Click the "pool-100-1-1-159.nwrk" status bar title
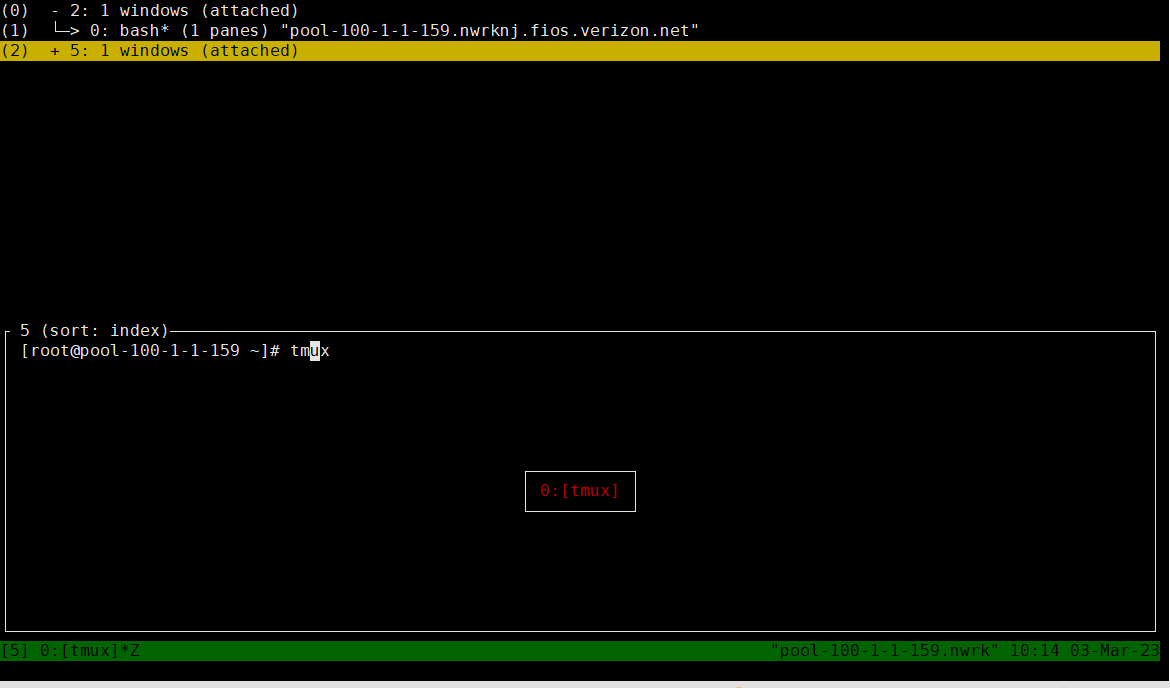 click(884, 651)
